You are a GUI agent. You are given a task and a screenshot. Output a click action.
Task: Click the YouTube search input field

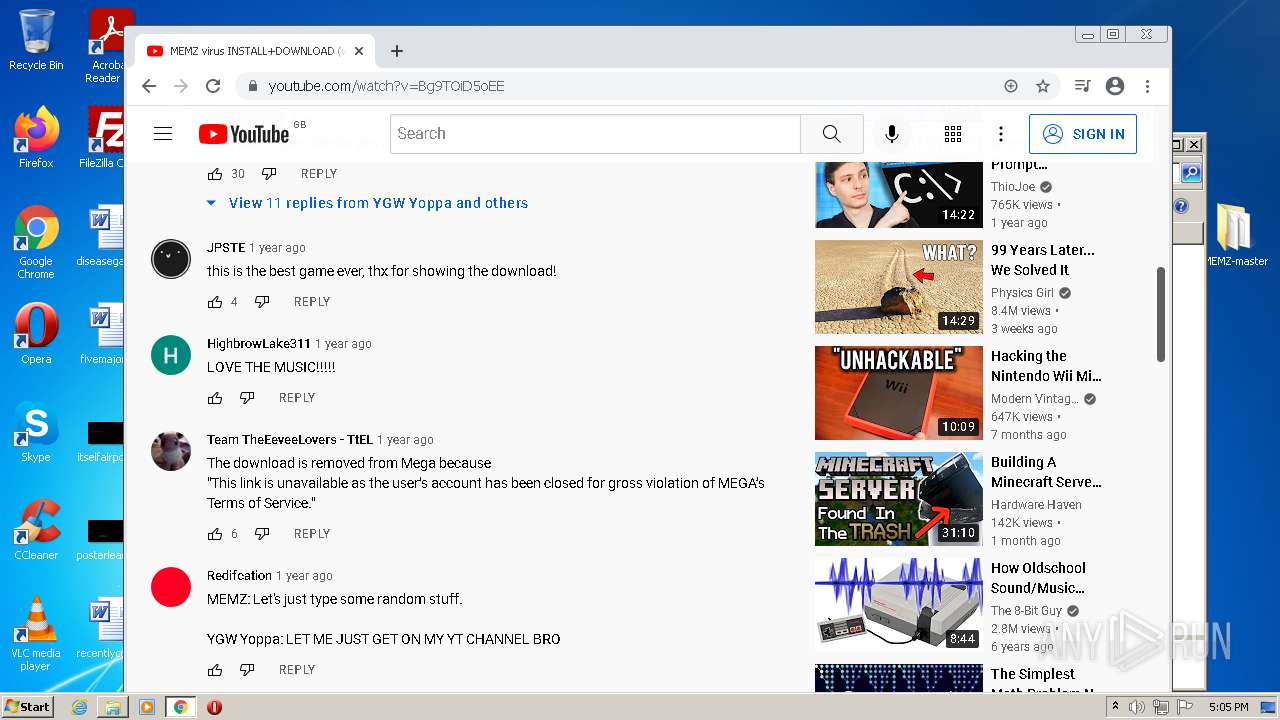pyautogui.click(x=595, y=134)
